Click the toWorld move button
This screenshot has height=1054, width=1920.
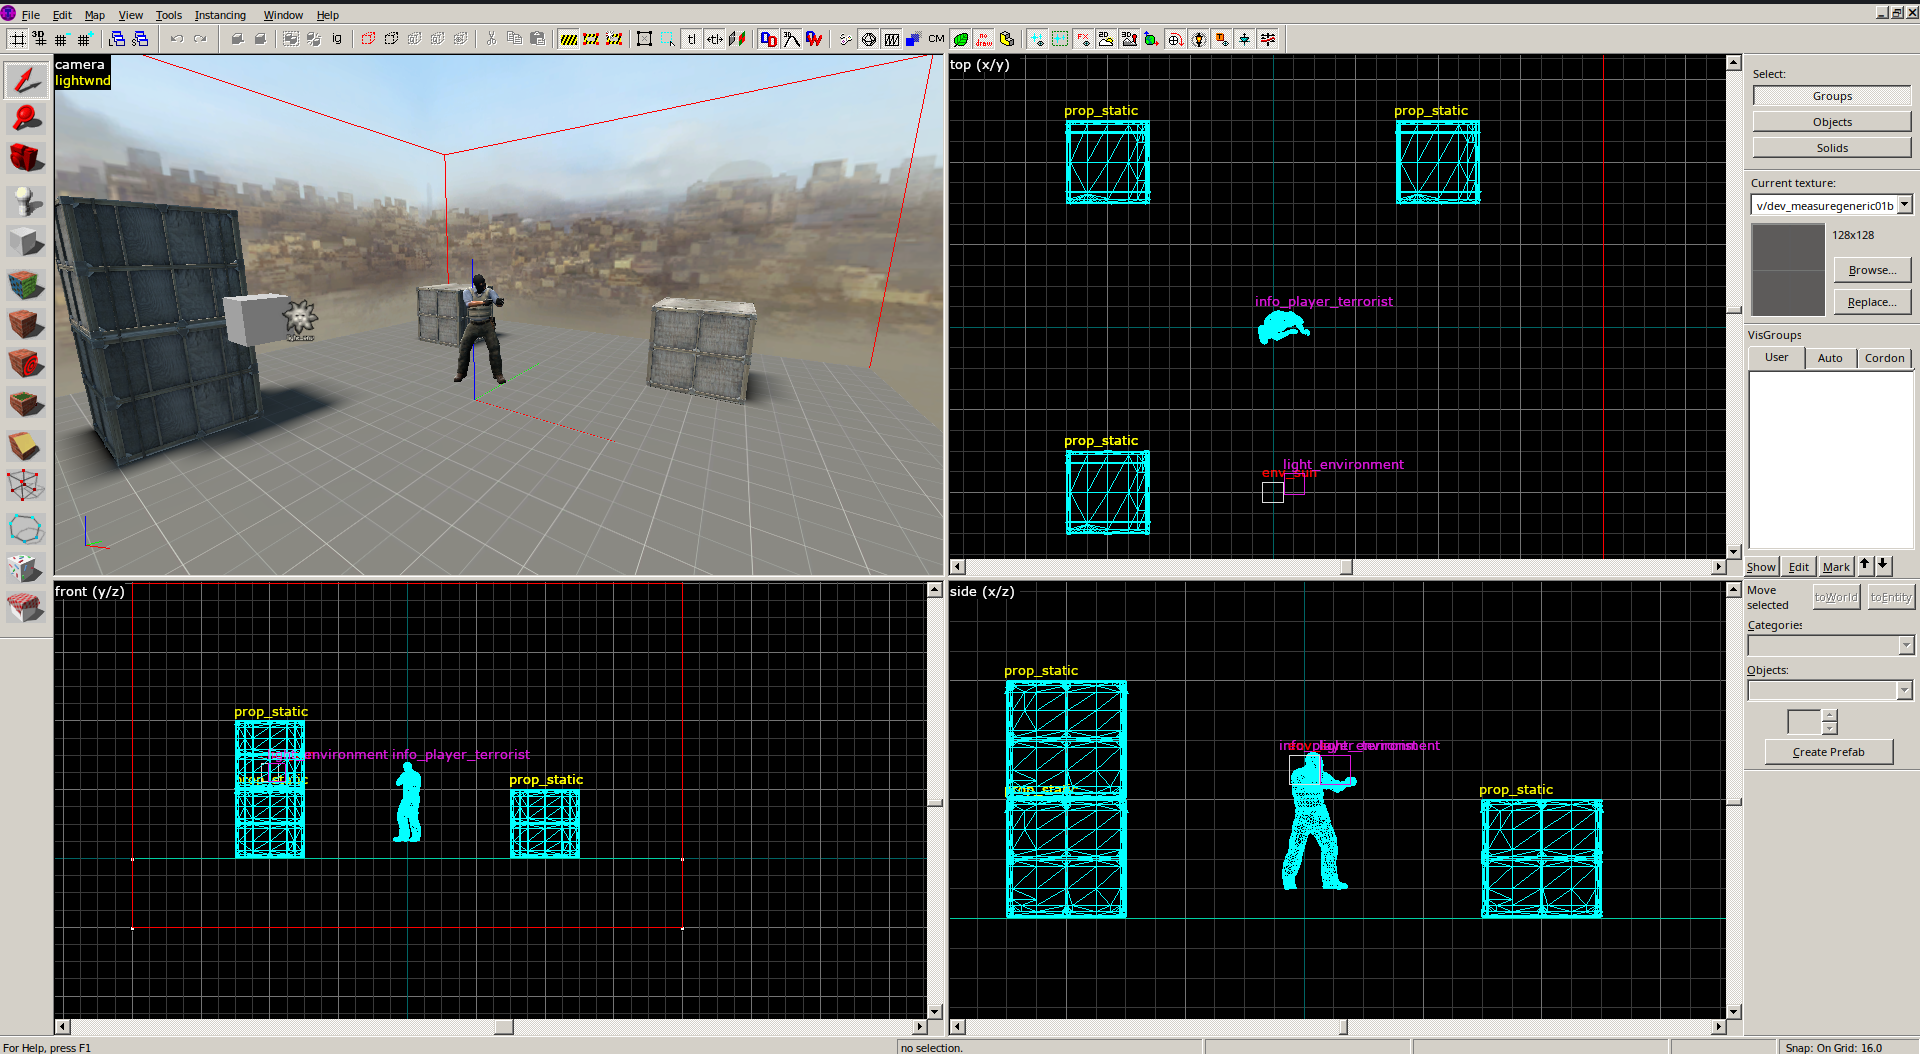point(1836,597)
